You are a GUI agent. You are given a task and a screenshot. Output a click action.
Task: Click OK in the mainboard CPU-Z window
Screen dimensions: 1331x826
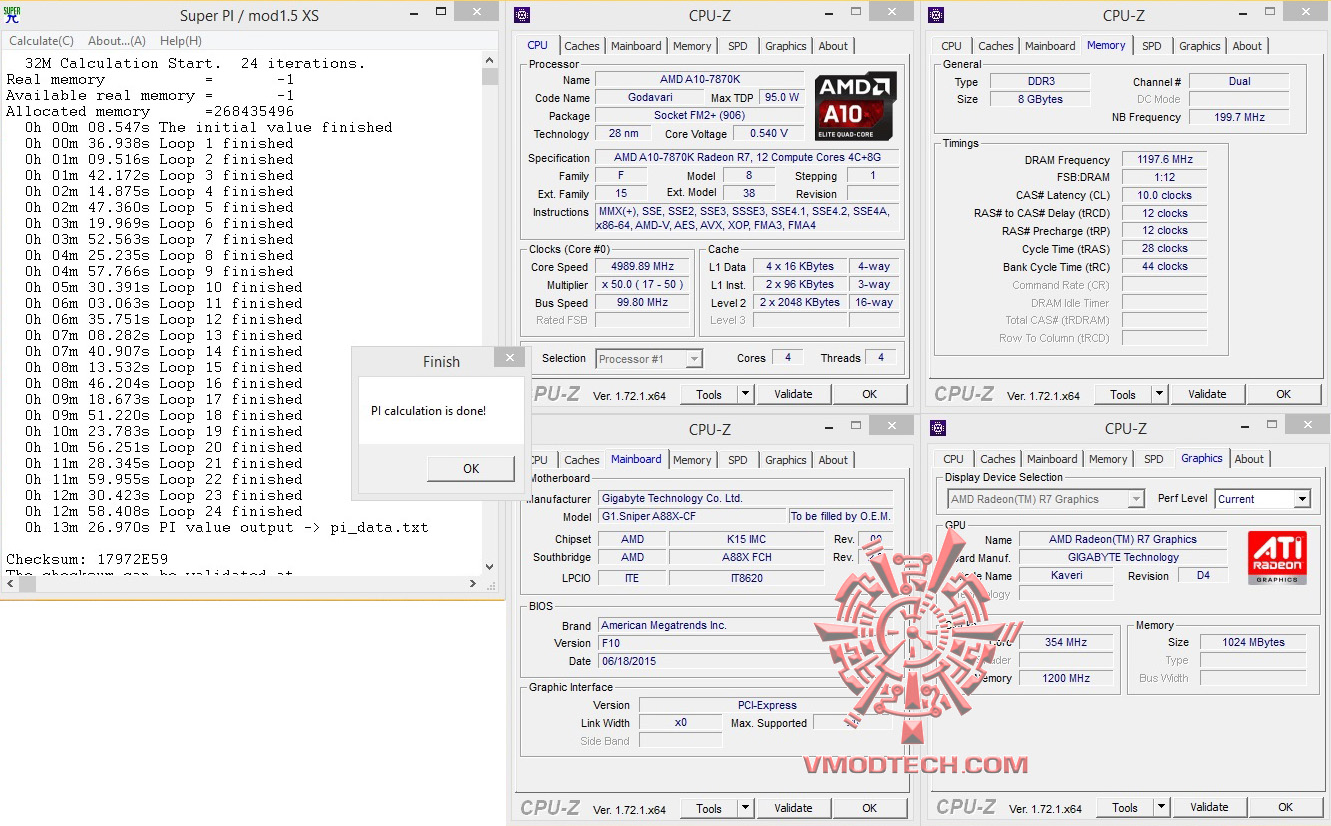tap(870, 808)
